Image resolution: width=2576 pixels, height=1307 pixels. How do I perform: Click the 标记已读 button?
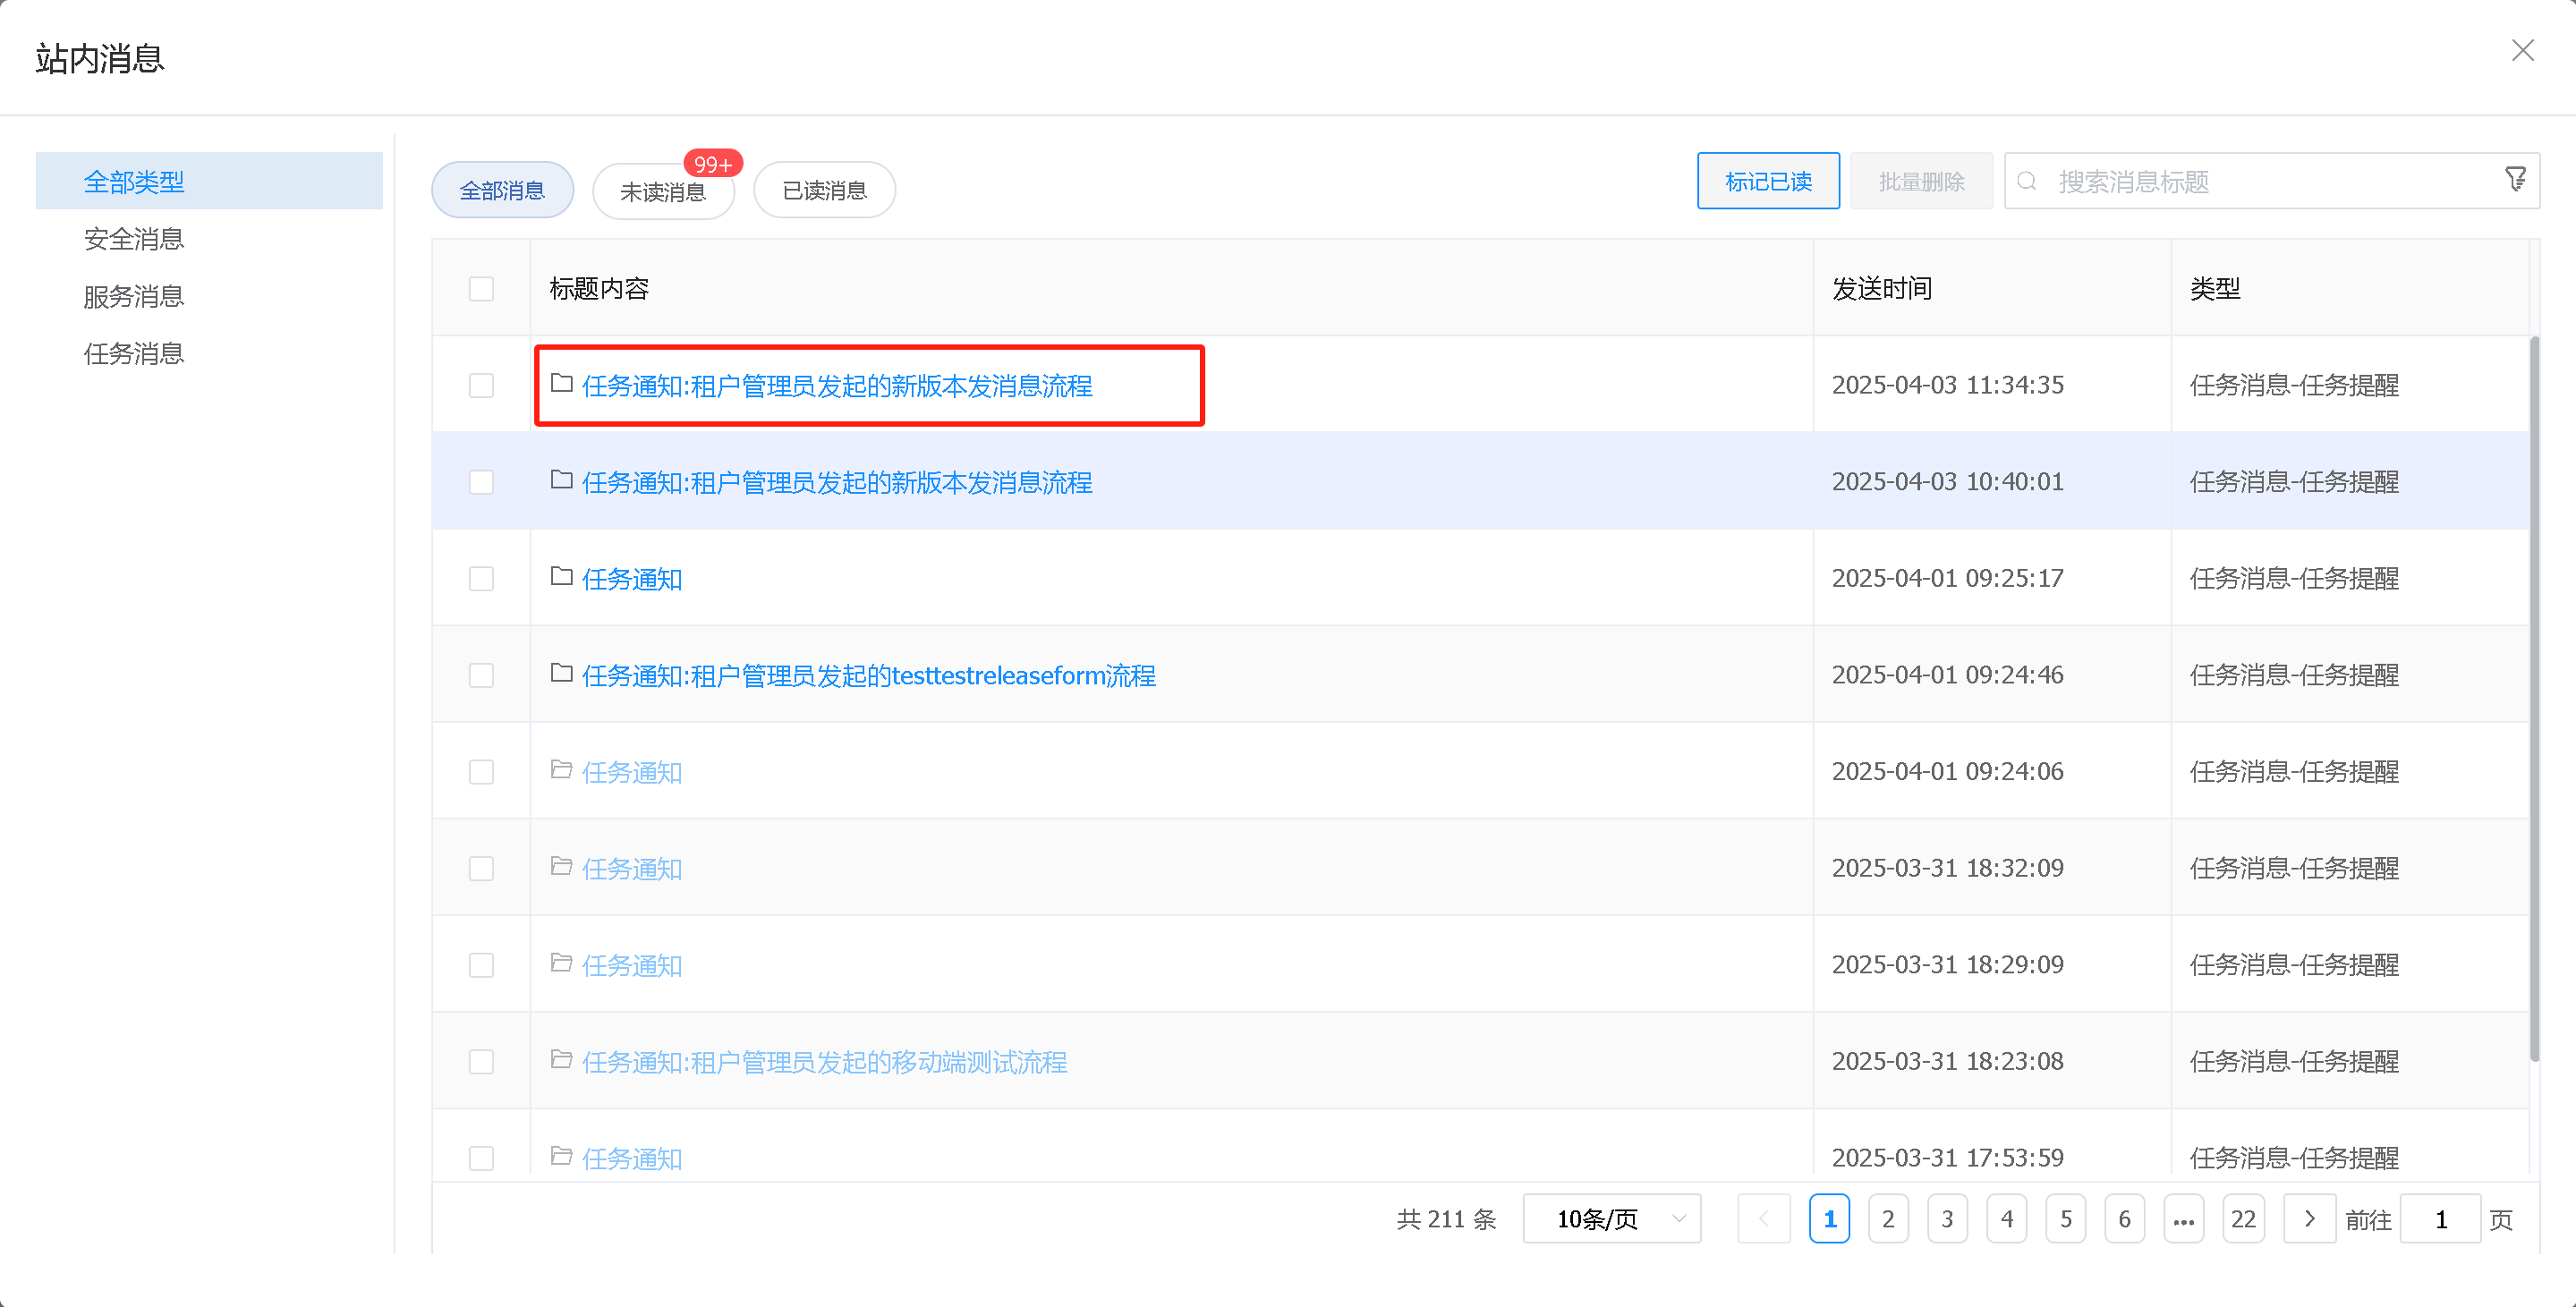(1767, 181)
